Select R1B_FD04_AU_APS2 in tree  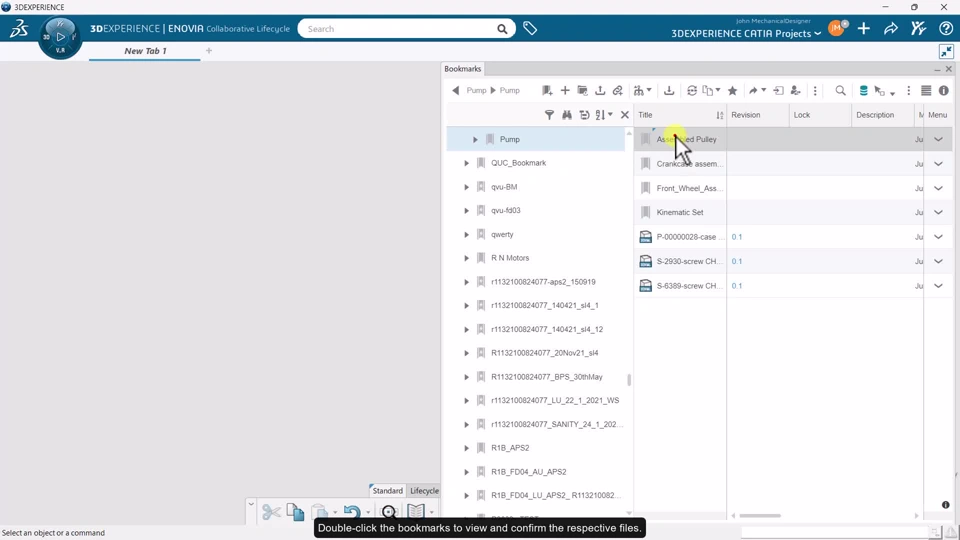point(528,472)
